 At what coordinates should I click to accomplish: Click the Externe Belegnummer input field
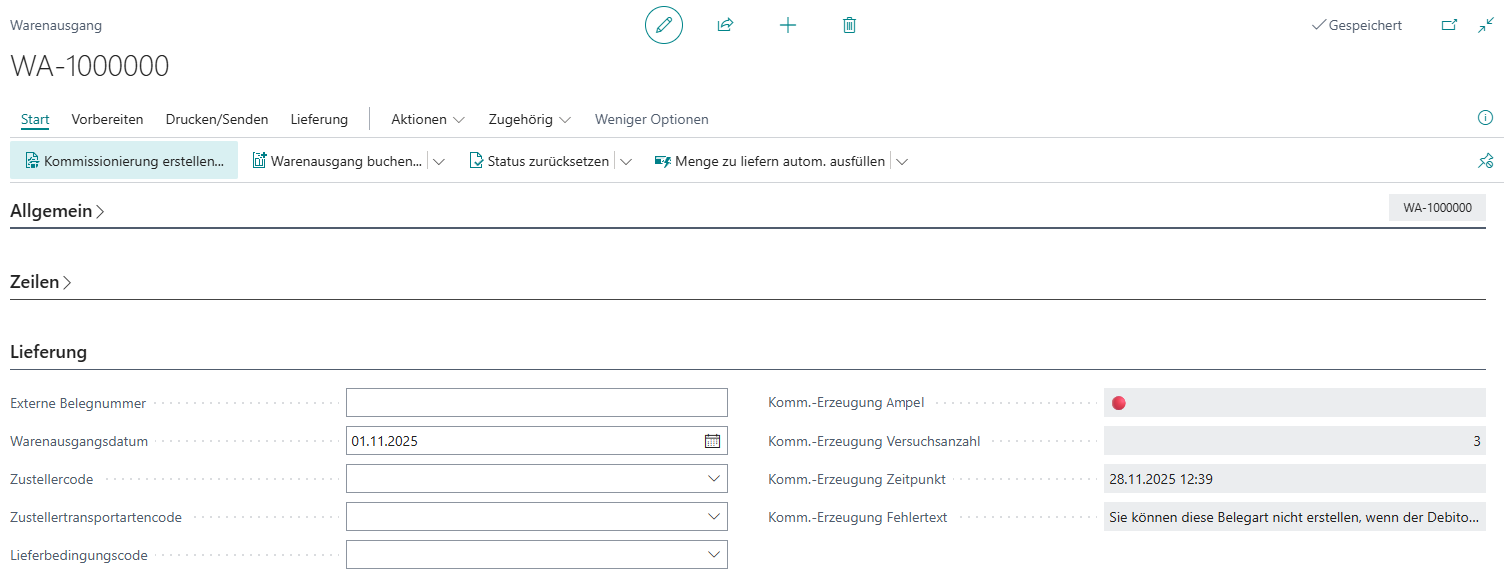click(536, 403)
